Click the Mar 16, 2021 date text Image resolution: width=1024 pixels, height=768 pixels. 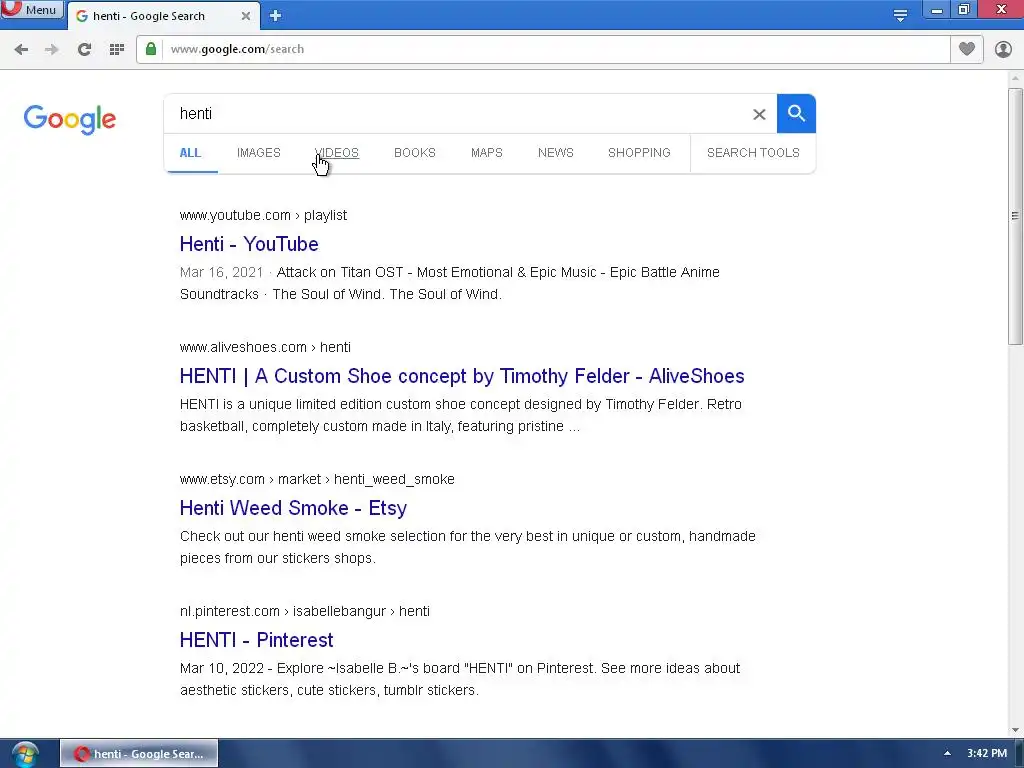click(x=221, y=272)
